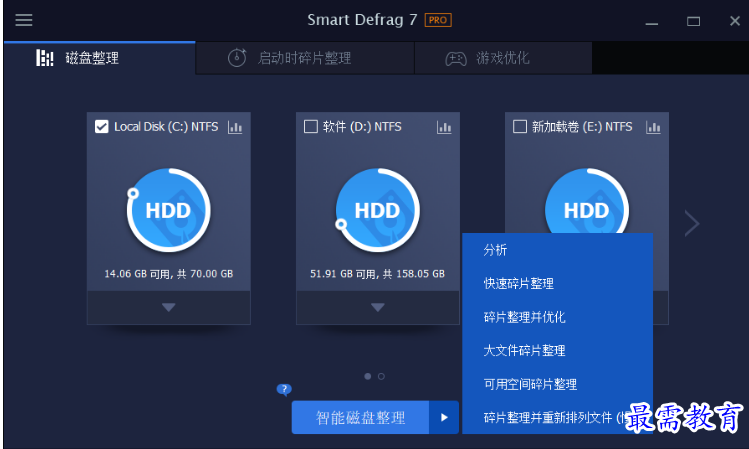
Task: Expand options under Local Disk (C:) card
Action: 169,307
